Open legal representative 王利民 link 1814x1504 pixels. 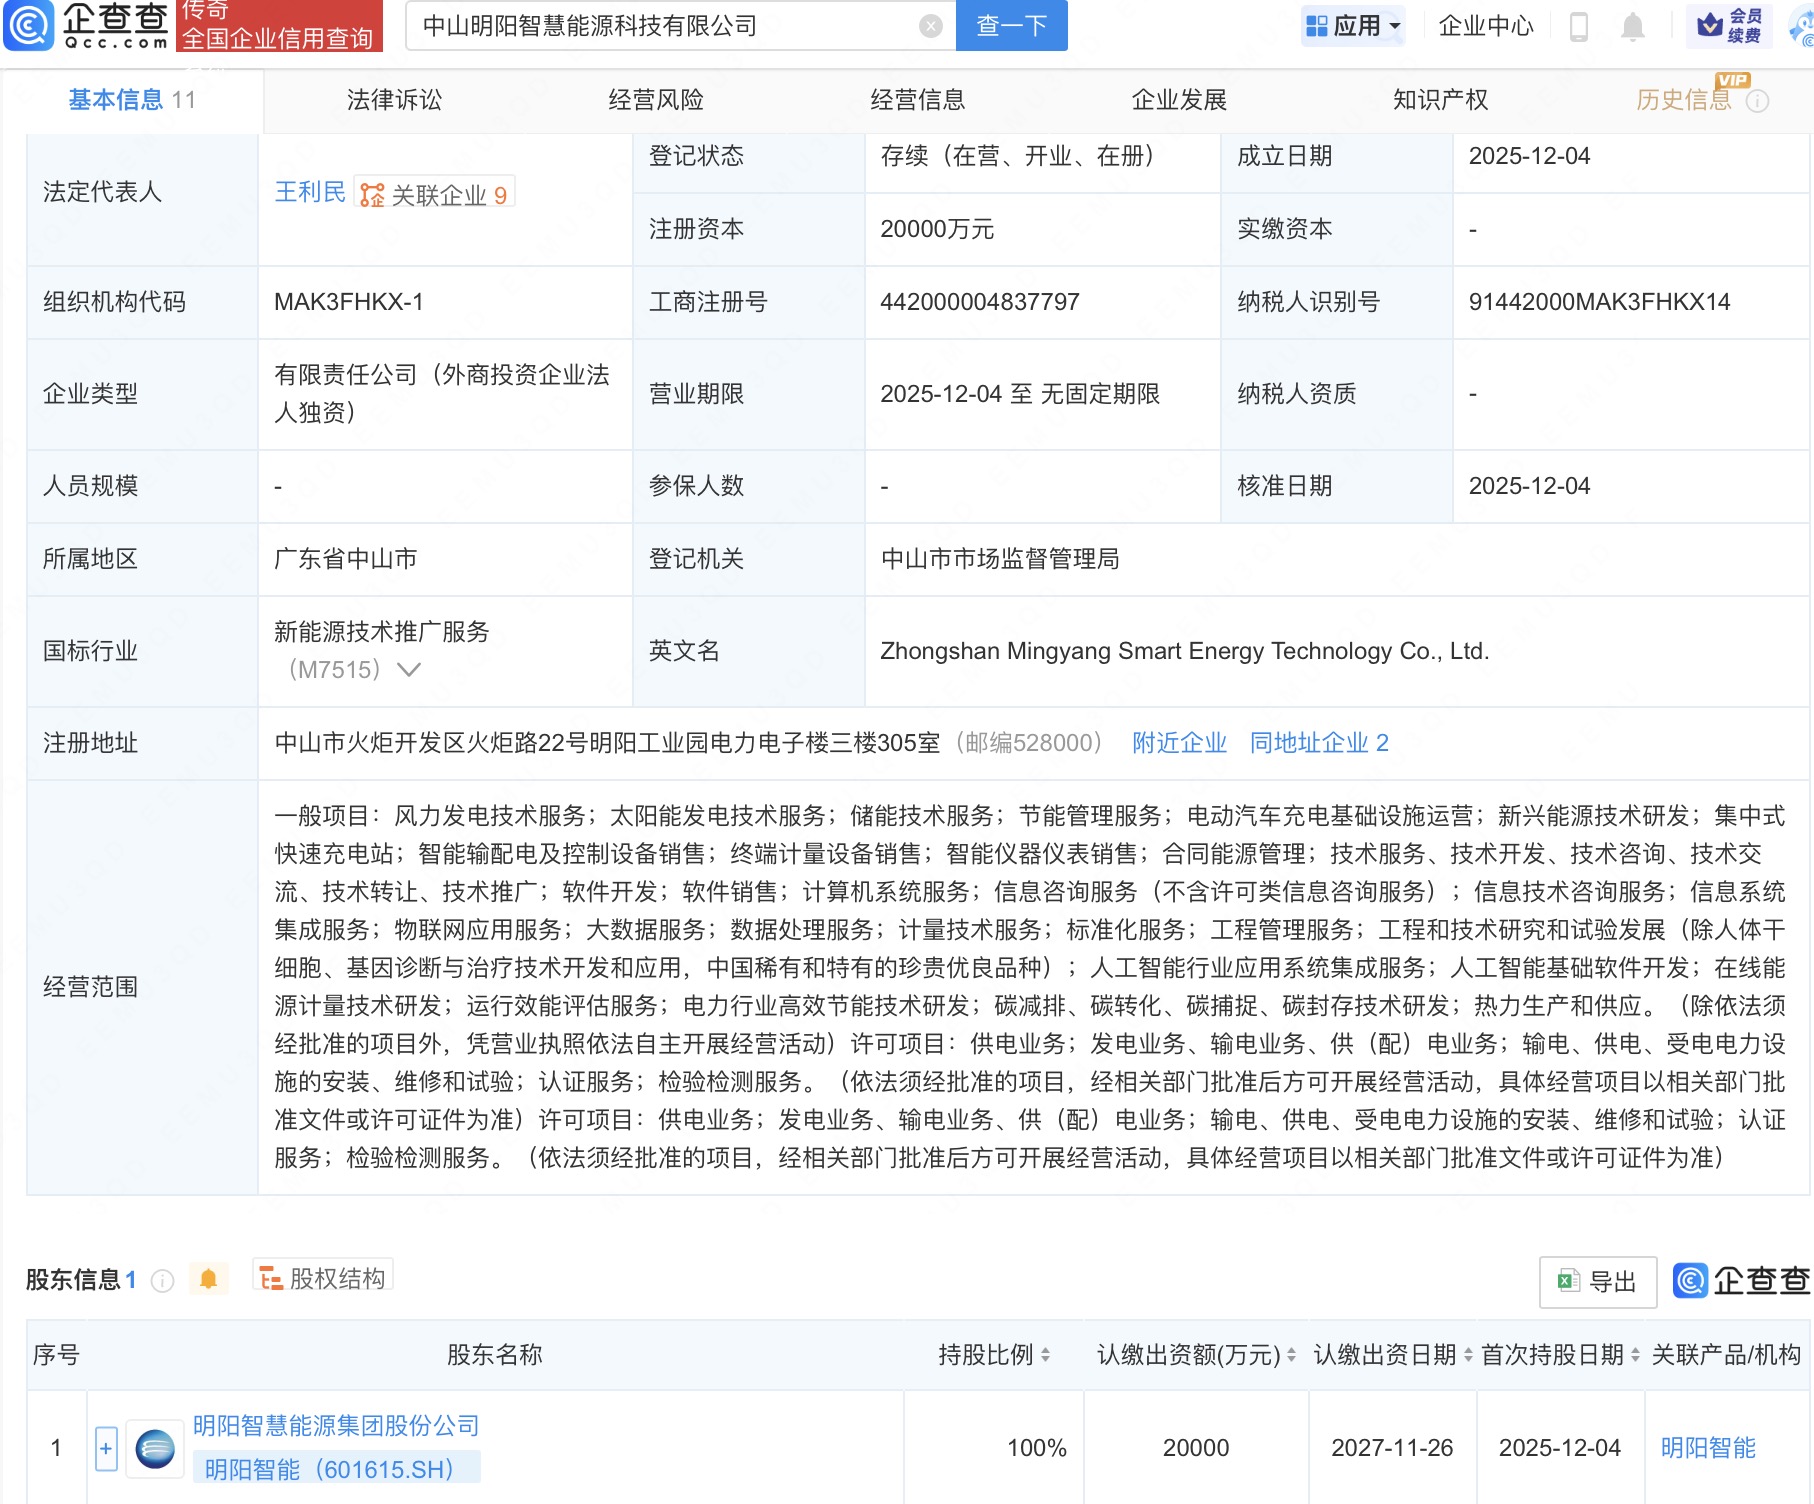[310, 192]
